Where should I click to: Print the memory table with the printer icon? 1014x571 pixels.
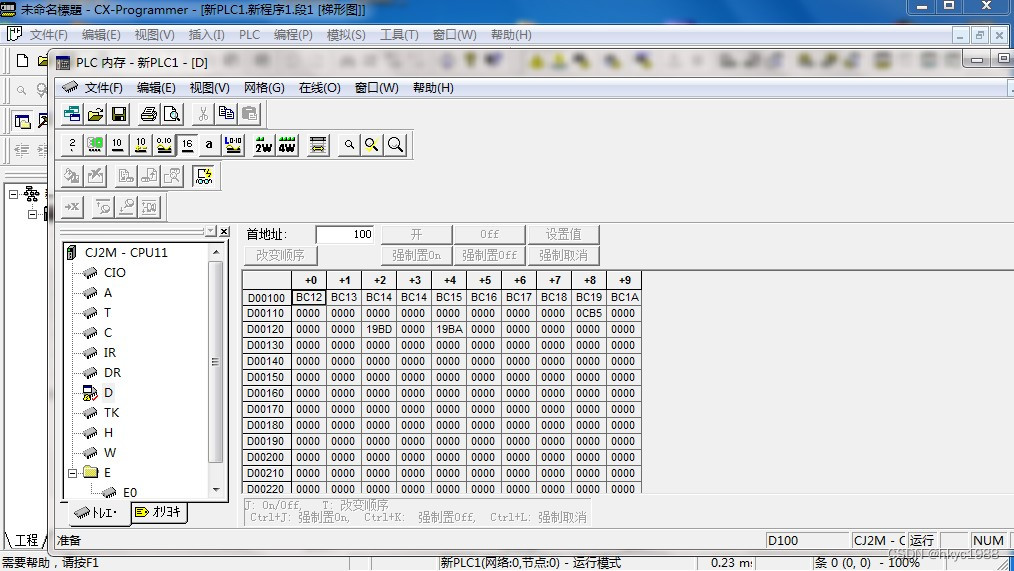[x=149, y=114]
